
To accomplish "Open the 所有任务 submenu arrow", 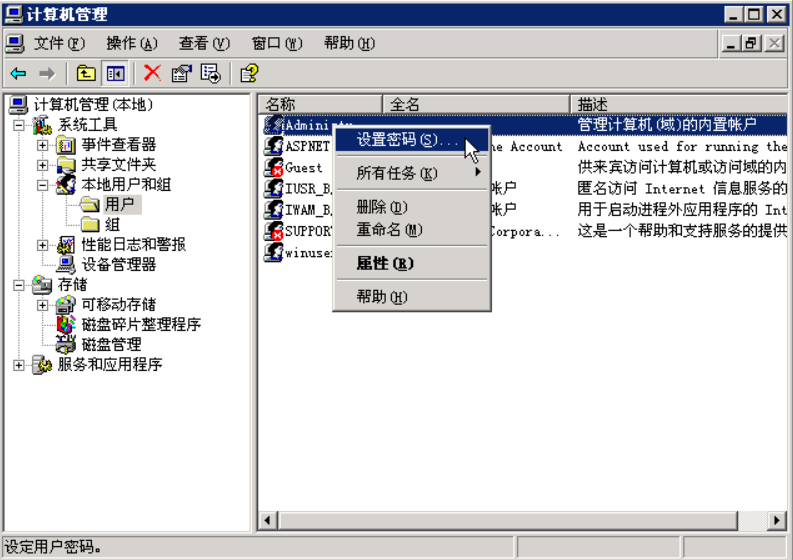I will 477,173.
